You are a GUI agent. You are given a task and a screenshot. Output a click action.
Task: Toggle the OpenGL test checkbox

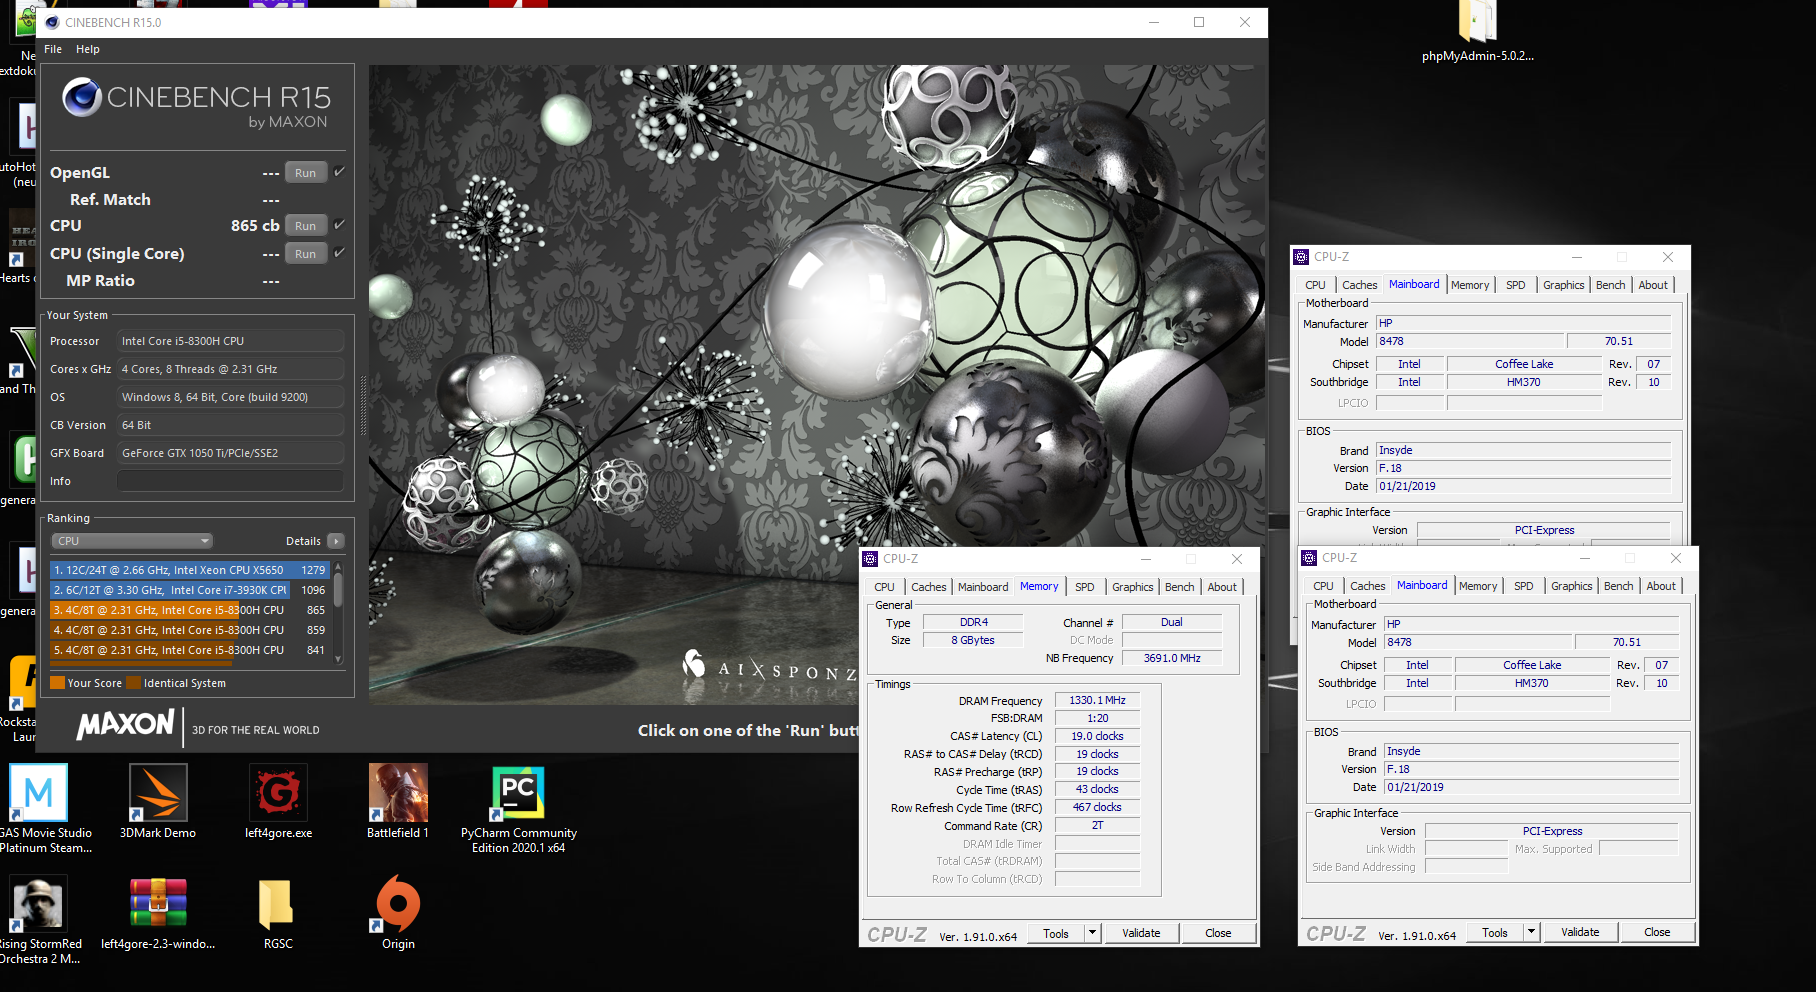[339, 172]
